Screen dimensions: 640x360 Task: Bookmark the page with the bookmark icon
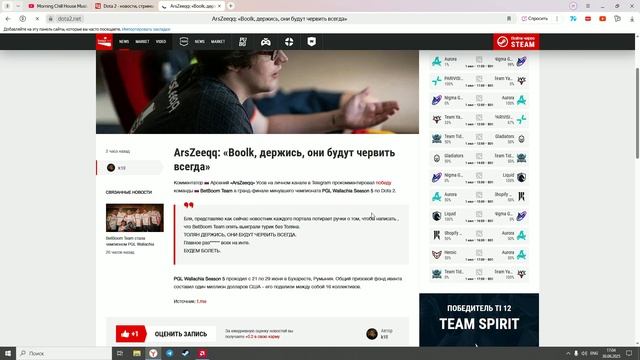click(509, 19)
